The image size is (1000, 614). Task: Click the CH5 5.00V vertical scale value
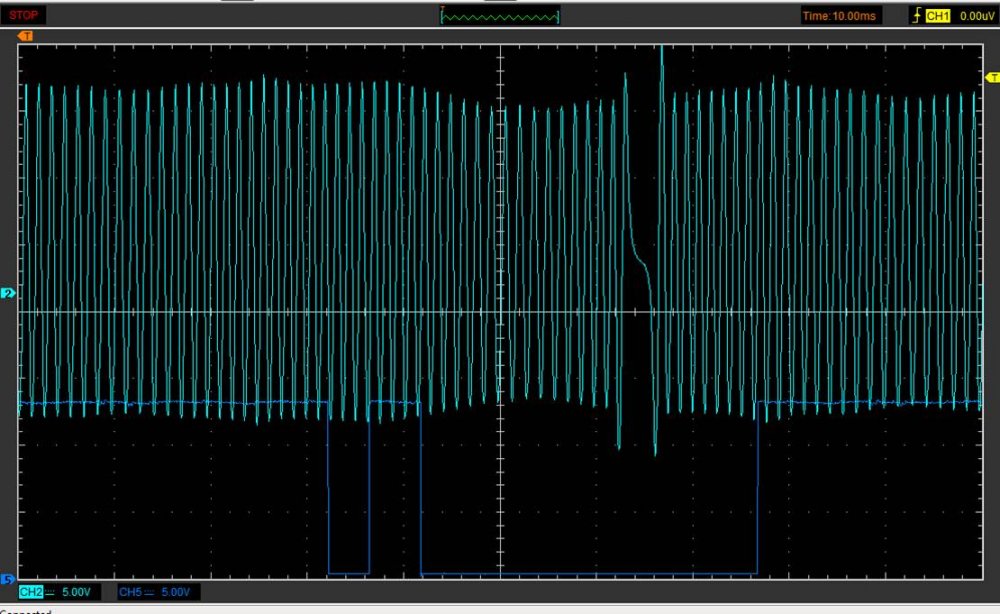point(177,593)
